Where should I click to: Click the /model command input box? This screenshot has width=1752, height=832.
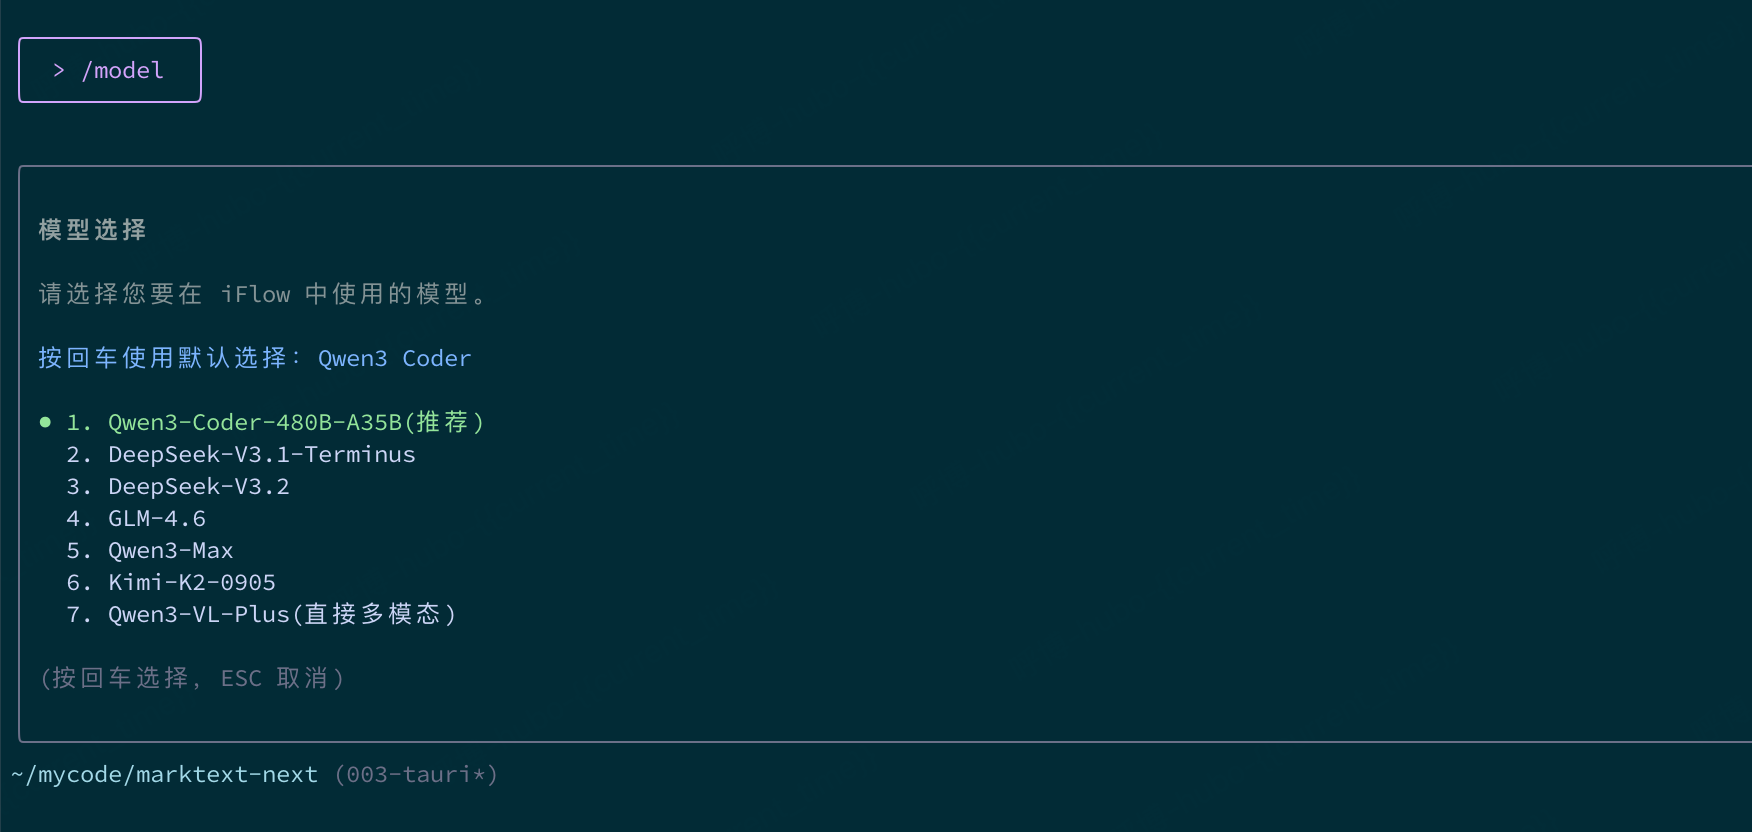coord(110,70)
